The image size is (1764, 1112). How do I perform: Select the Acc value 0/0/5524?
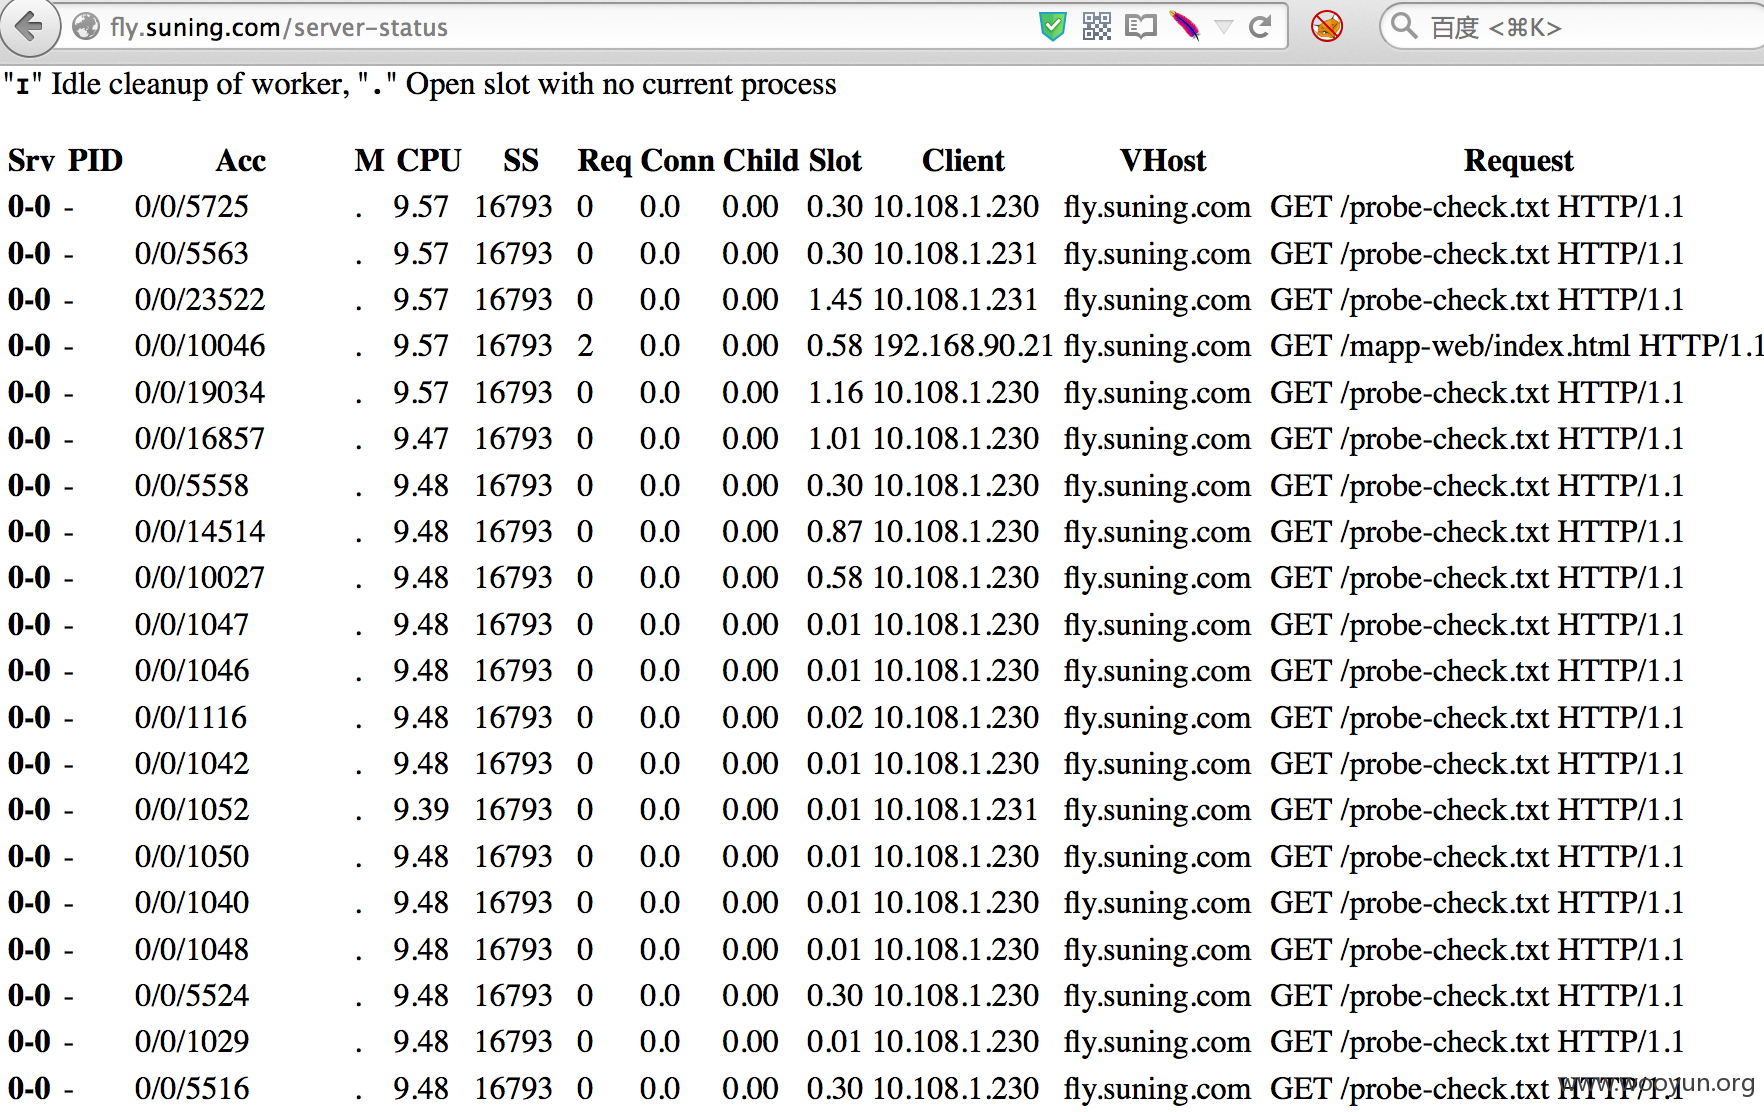pos(191,996)
